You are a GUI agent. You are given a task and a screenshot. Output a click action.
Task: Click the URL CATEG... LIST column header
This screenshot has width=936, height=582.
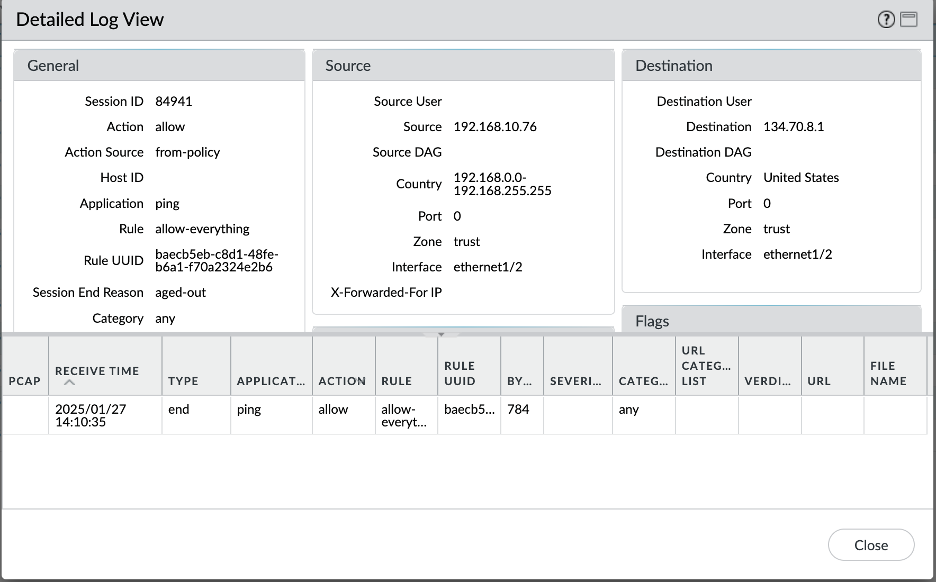(x=707, y=365)
